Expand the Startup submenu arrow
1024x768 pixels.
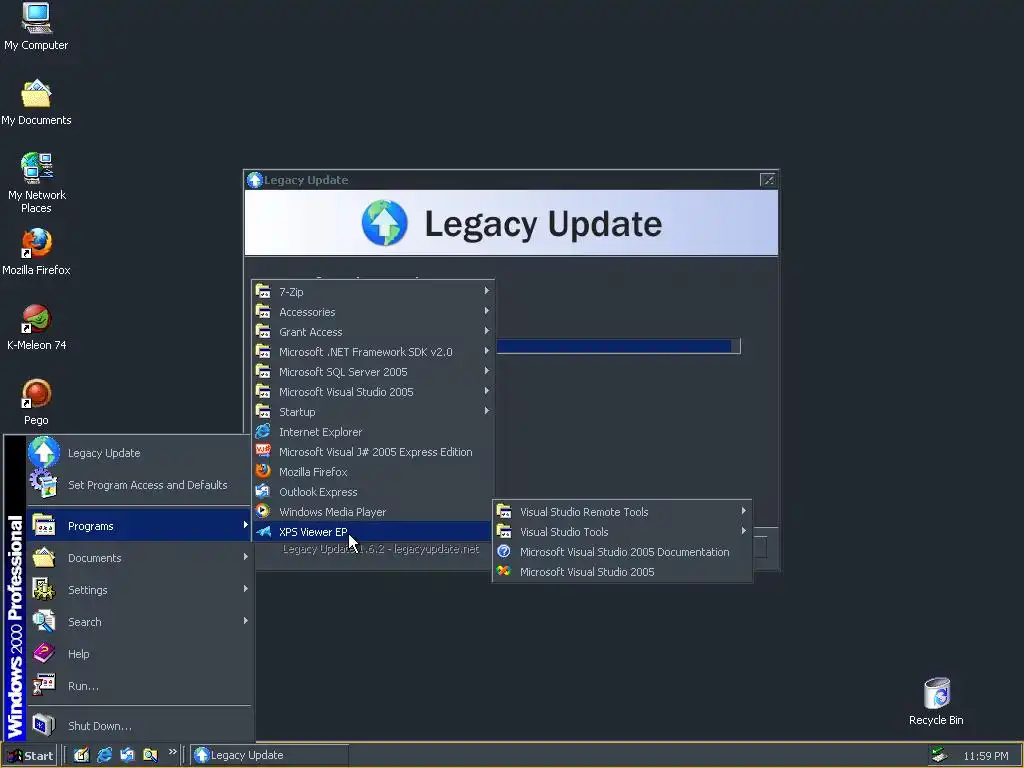(487, 411)
